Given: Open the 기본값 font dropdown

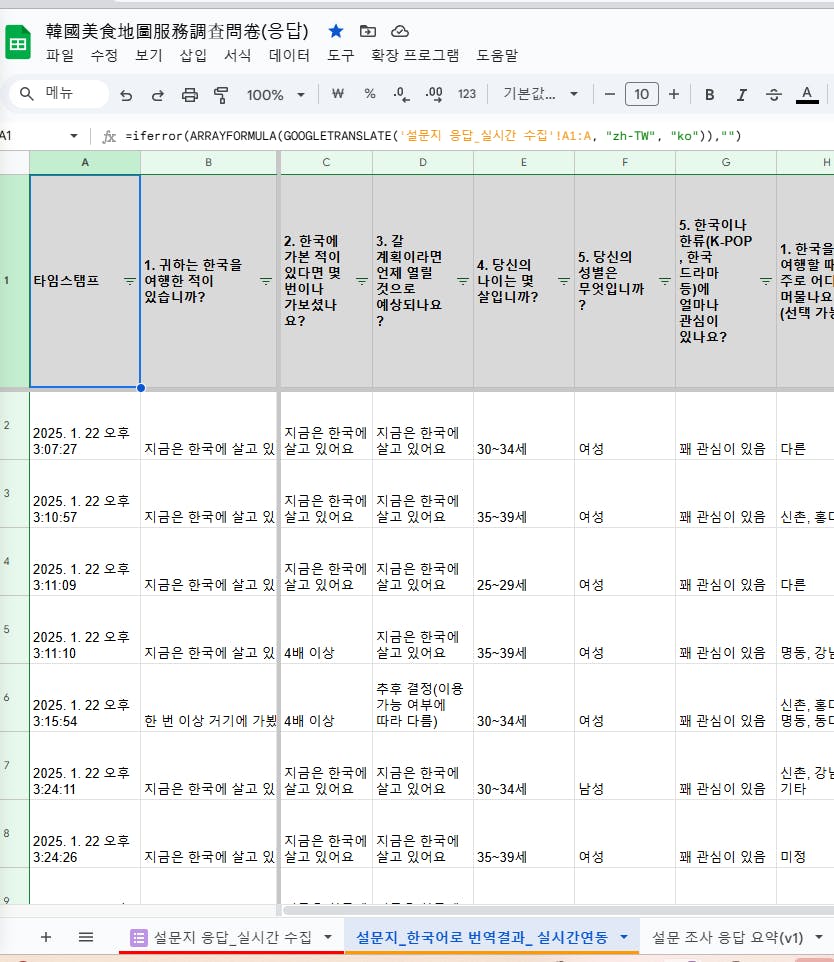Looking at the screenshot, I should pos(540,94).
